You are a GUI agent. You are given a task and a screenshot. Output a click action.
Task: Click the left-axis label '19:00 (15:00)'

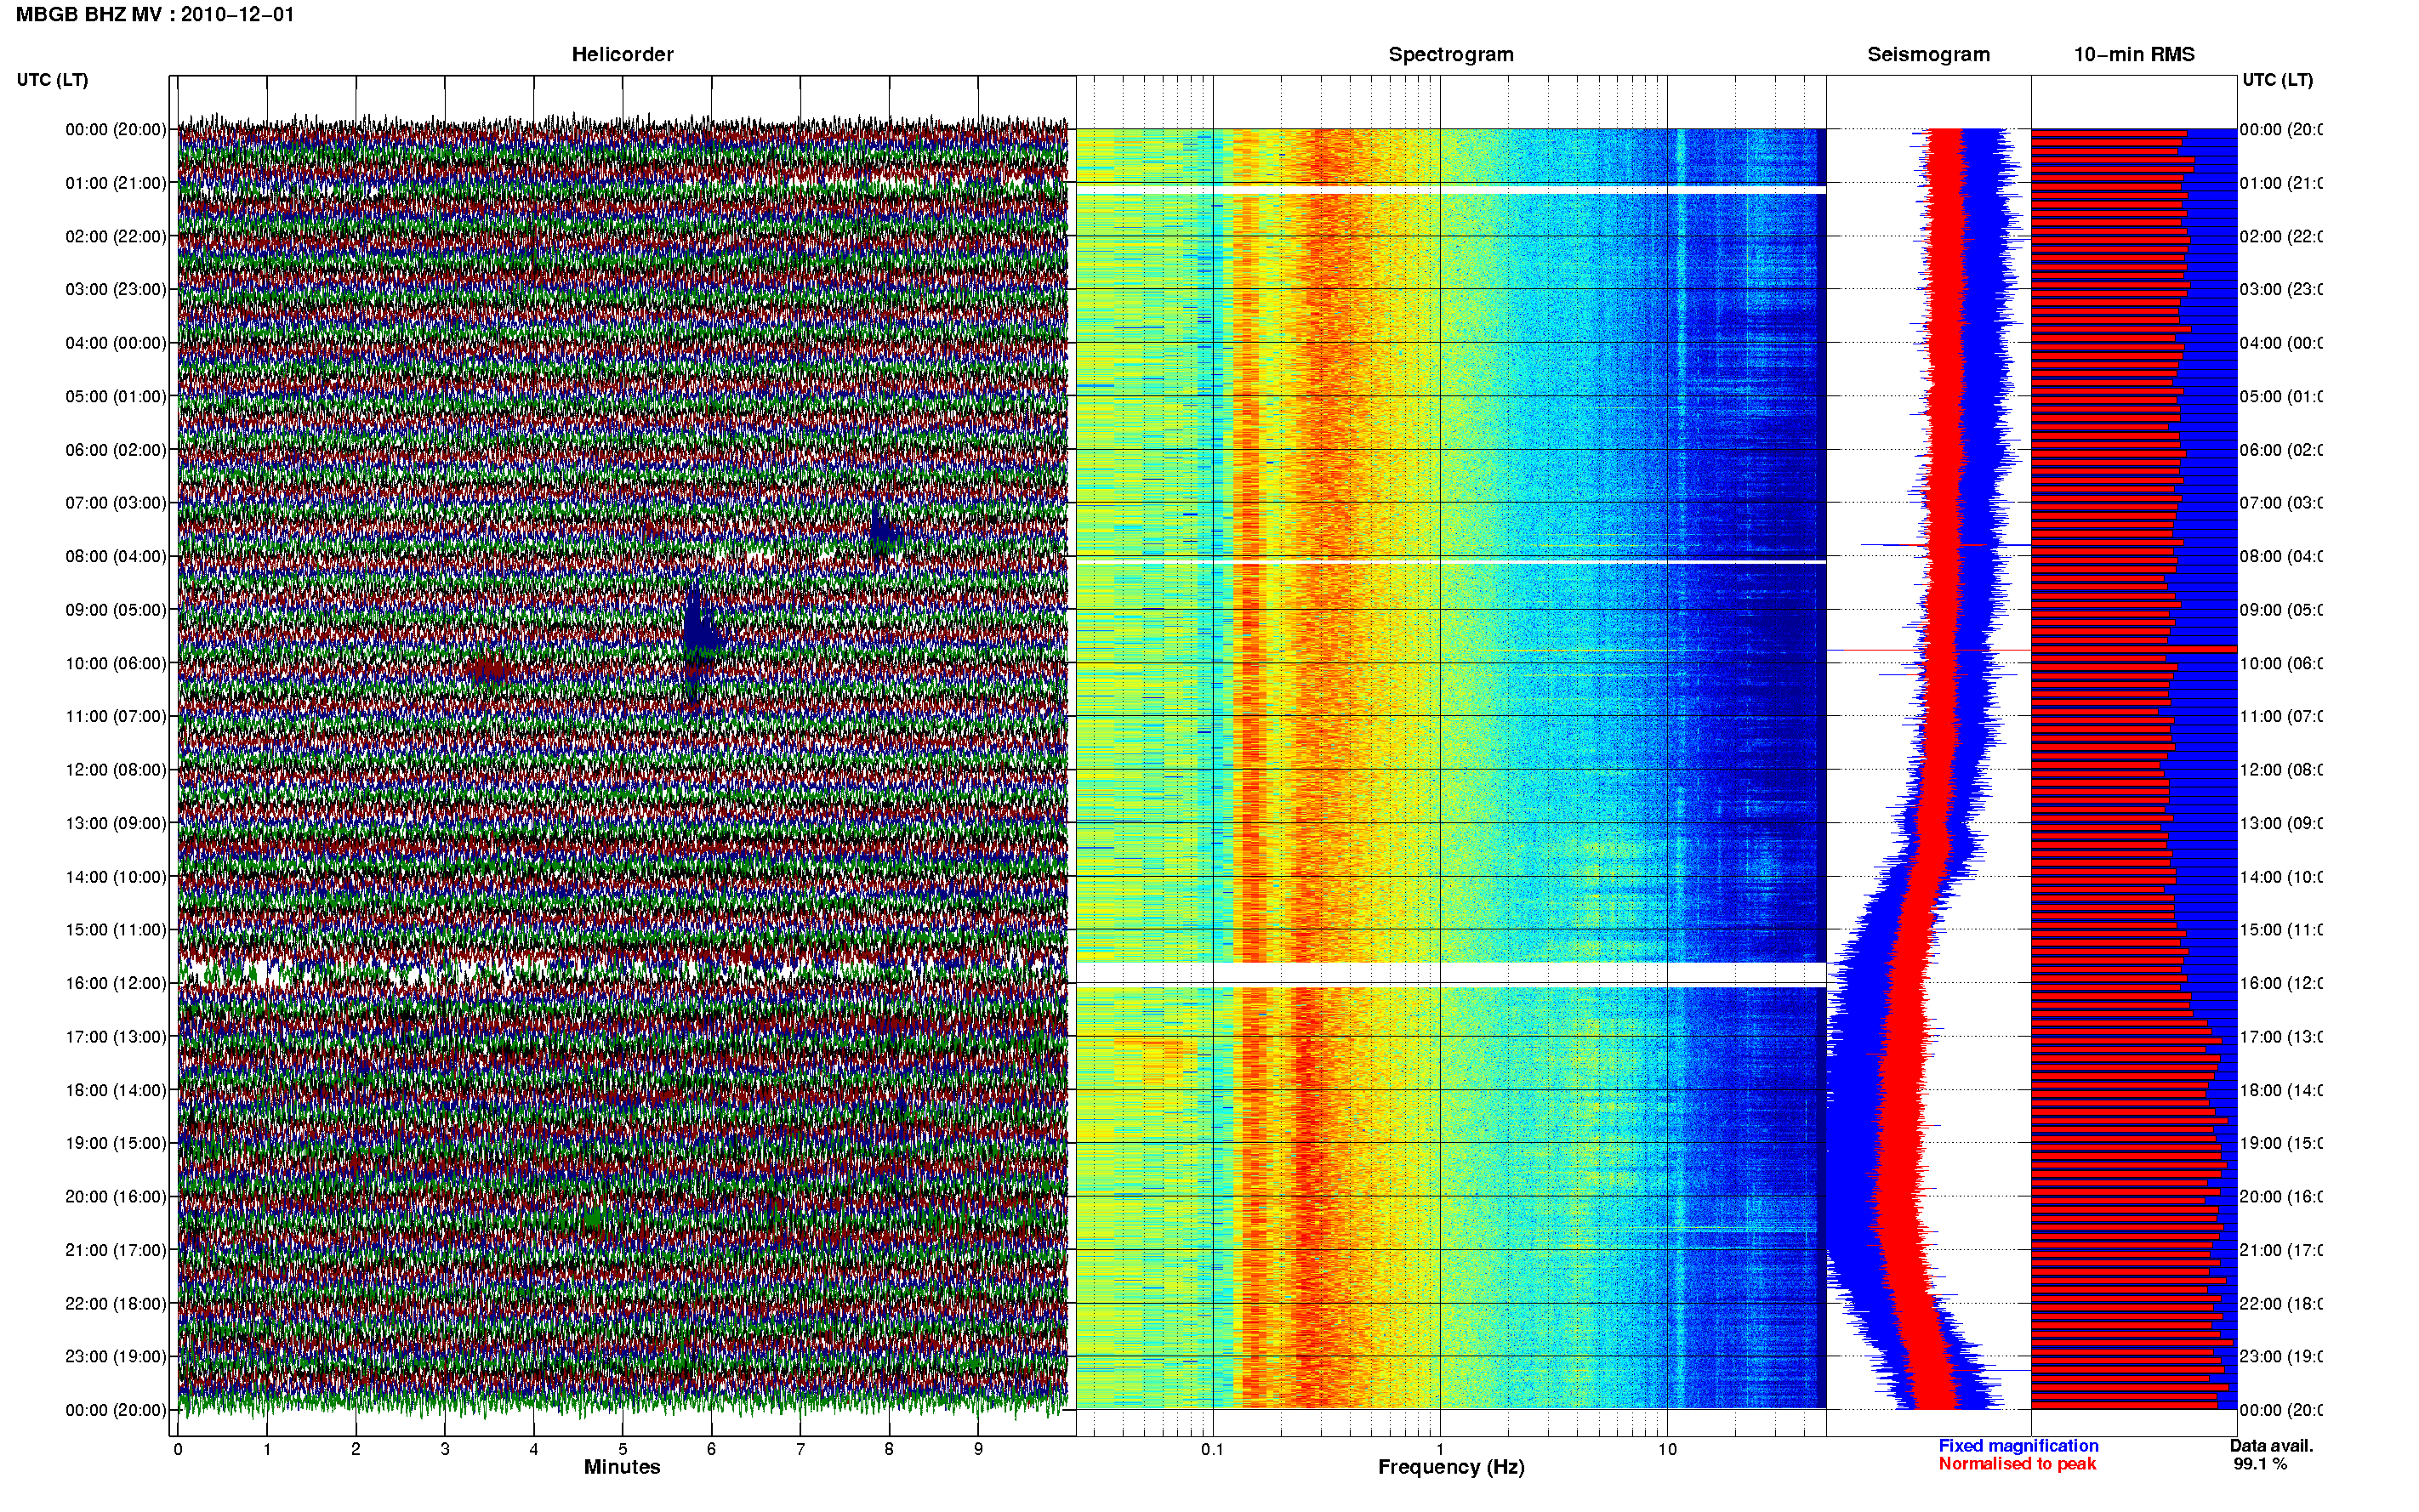pos(116,1143)
